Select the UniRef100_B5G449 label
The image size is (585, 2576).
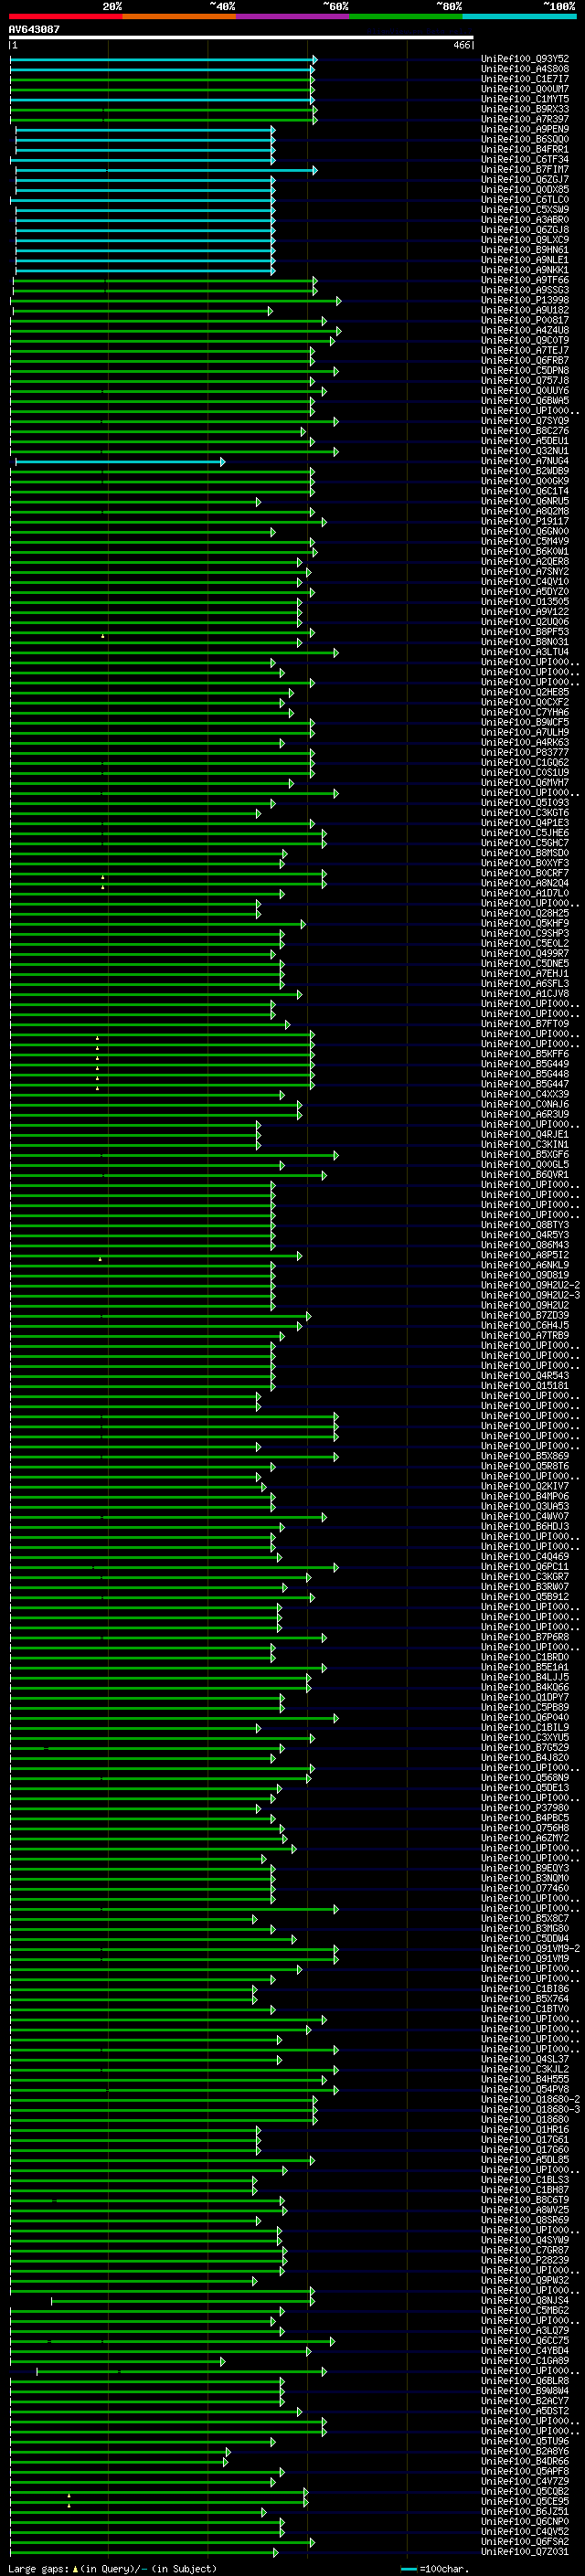(525, 1064)
